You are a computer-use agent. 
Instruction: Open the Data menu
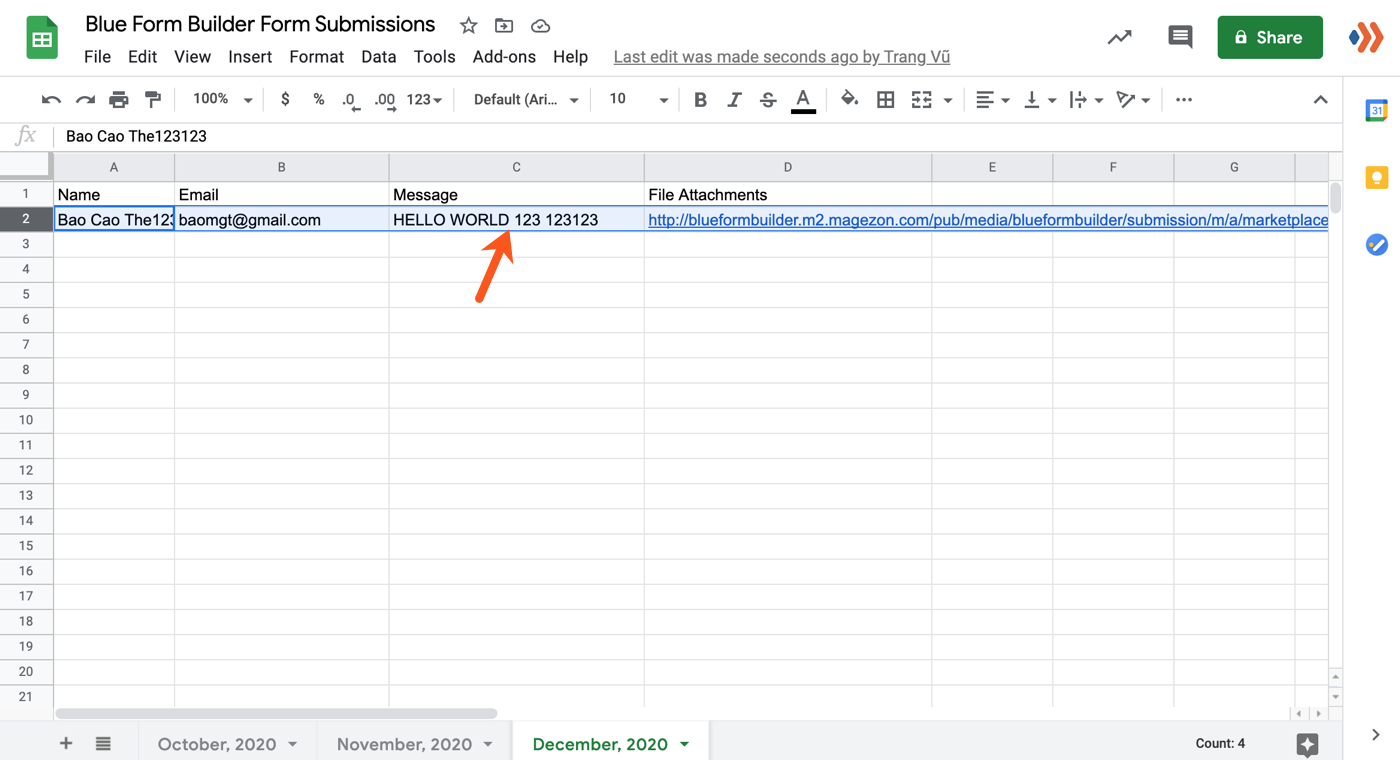point(379,57)
